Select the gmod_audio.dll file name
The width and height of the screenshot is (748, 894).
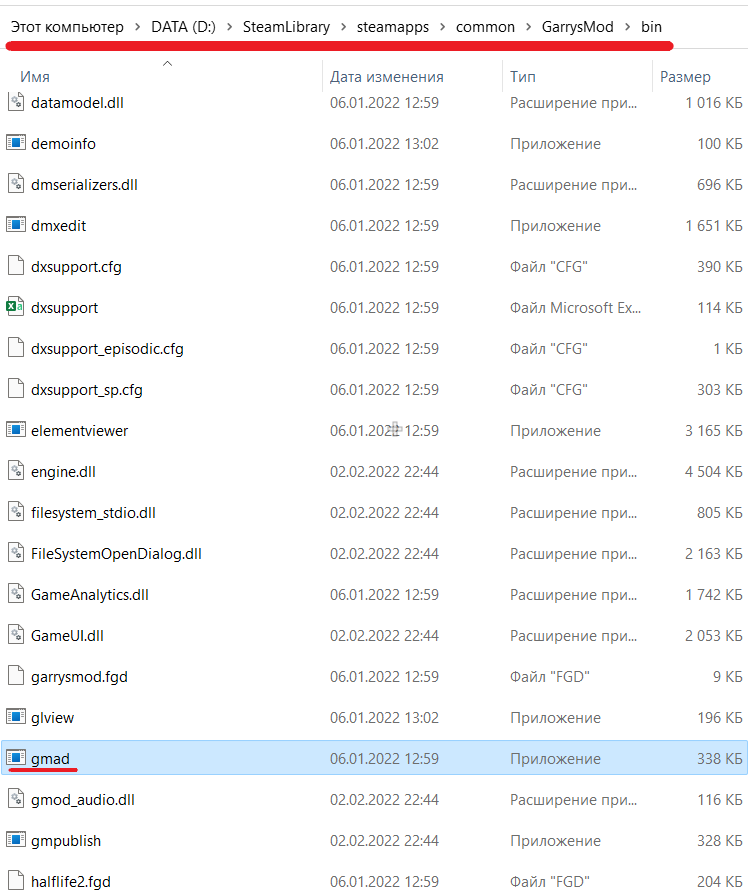pos(83,800)
